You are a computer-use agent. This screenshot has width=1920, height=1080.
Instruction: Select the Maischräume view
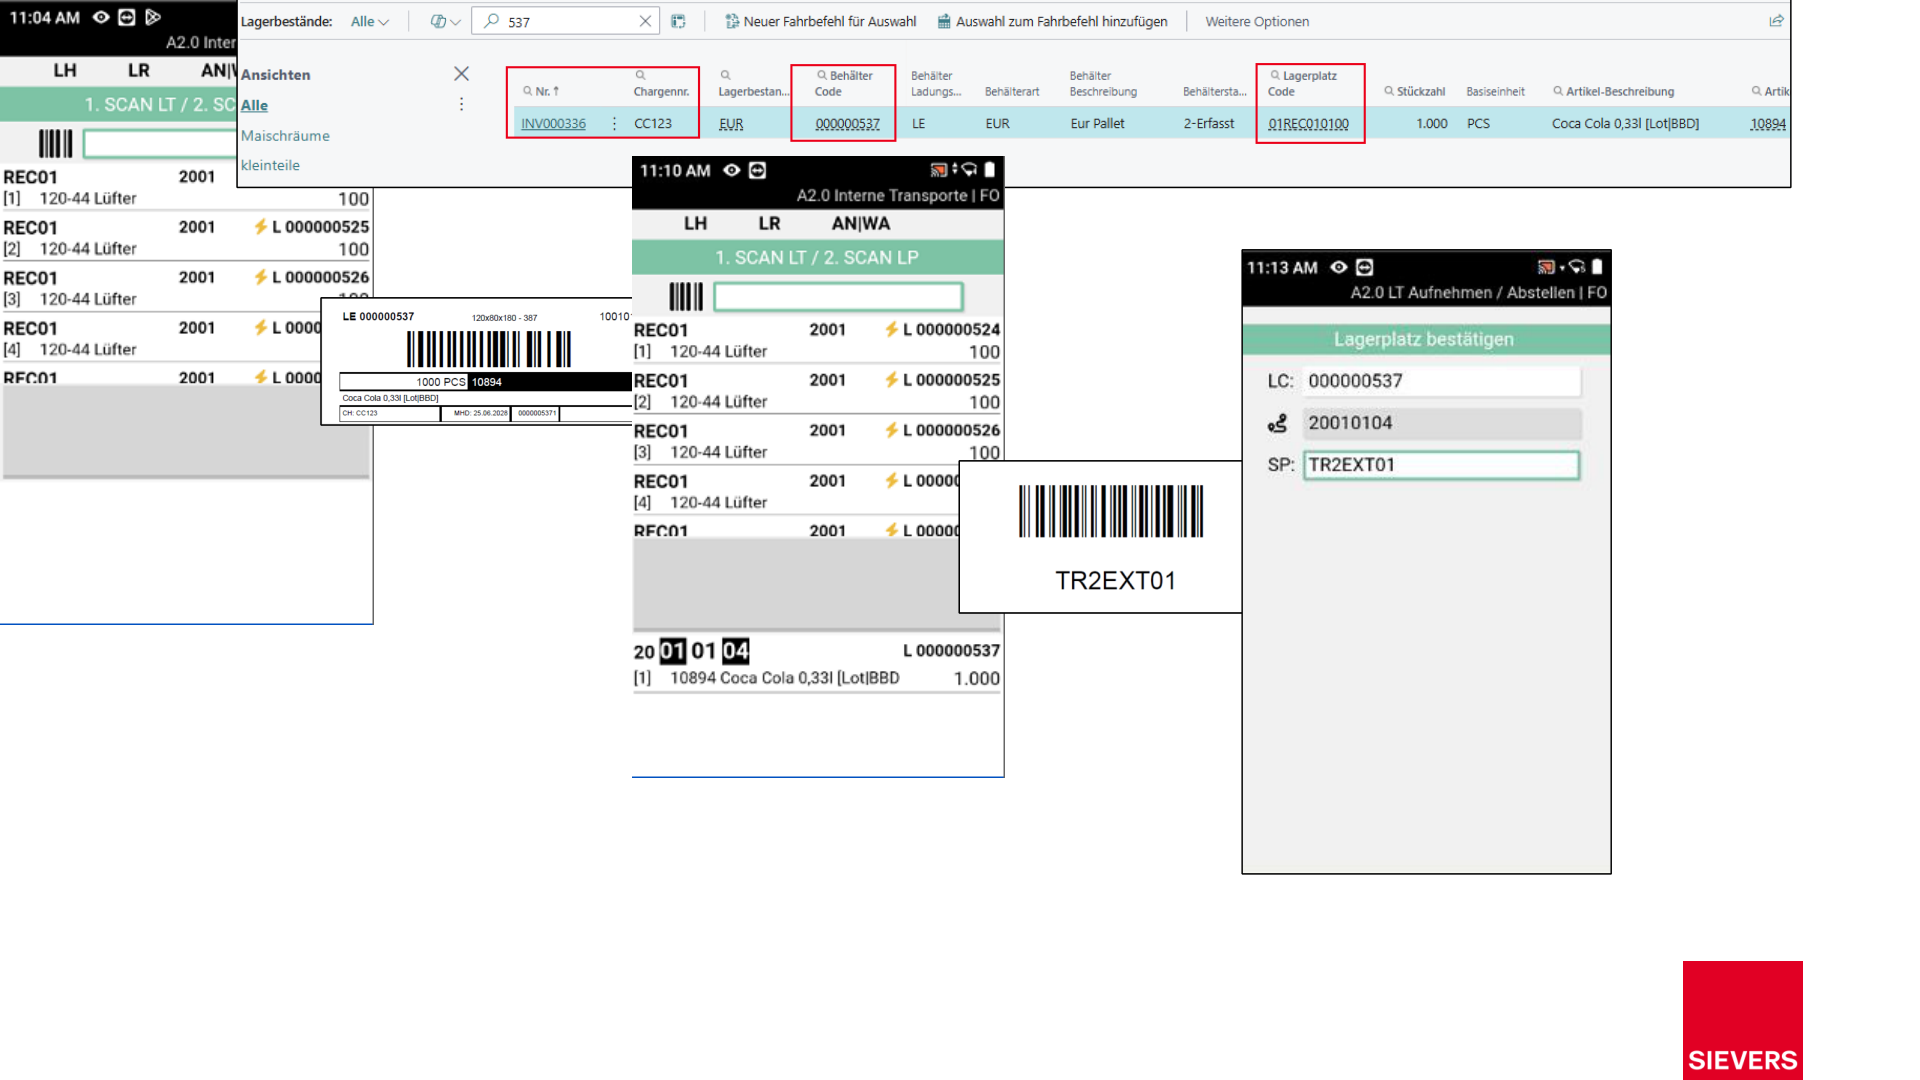285,135
